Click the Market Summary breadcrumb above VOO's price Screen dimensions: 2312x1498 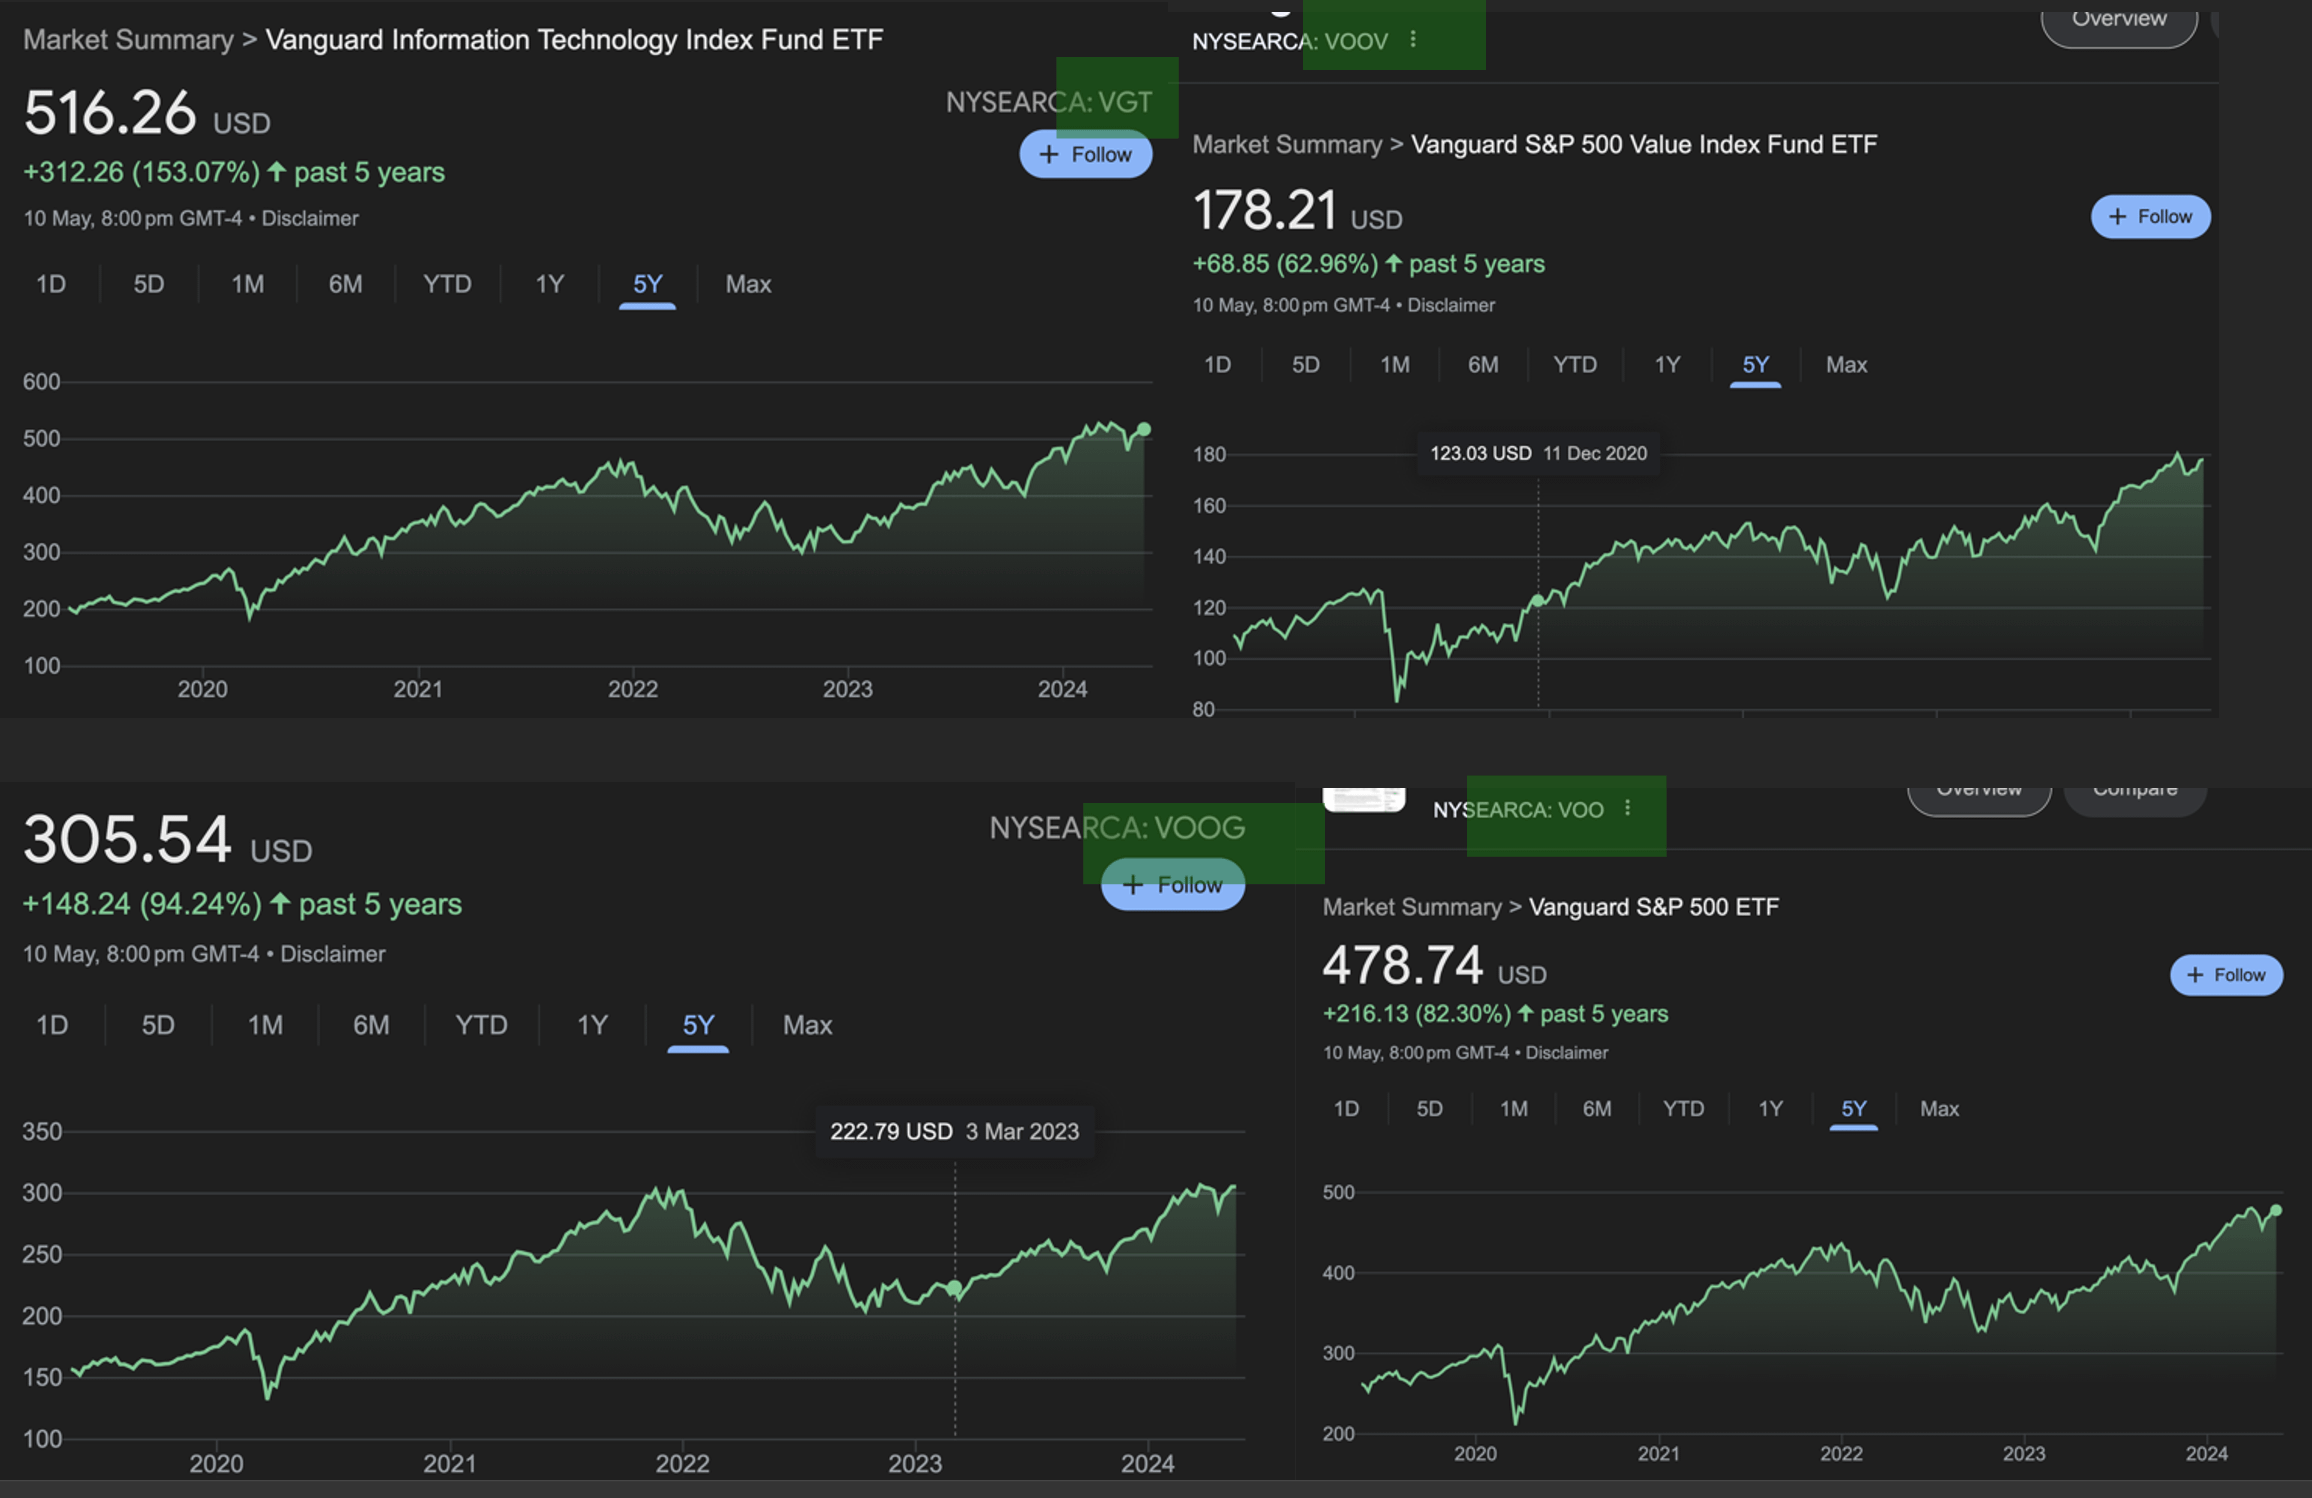[1412, 906]
